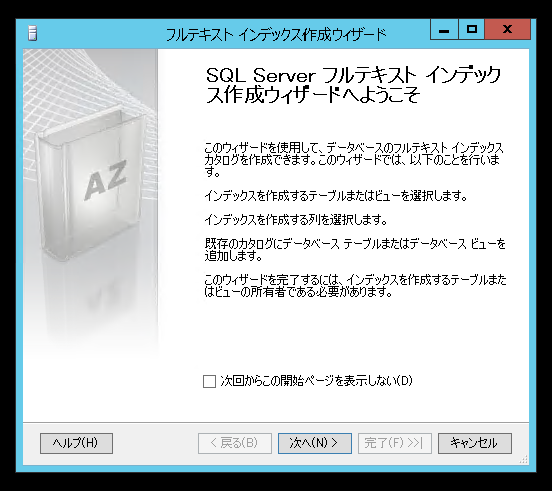Click the disabled 完了(F) >>| button
This screenshot has width=552, height=491.
click(x=395, y=443)
